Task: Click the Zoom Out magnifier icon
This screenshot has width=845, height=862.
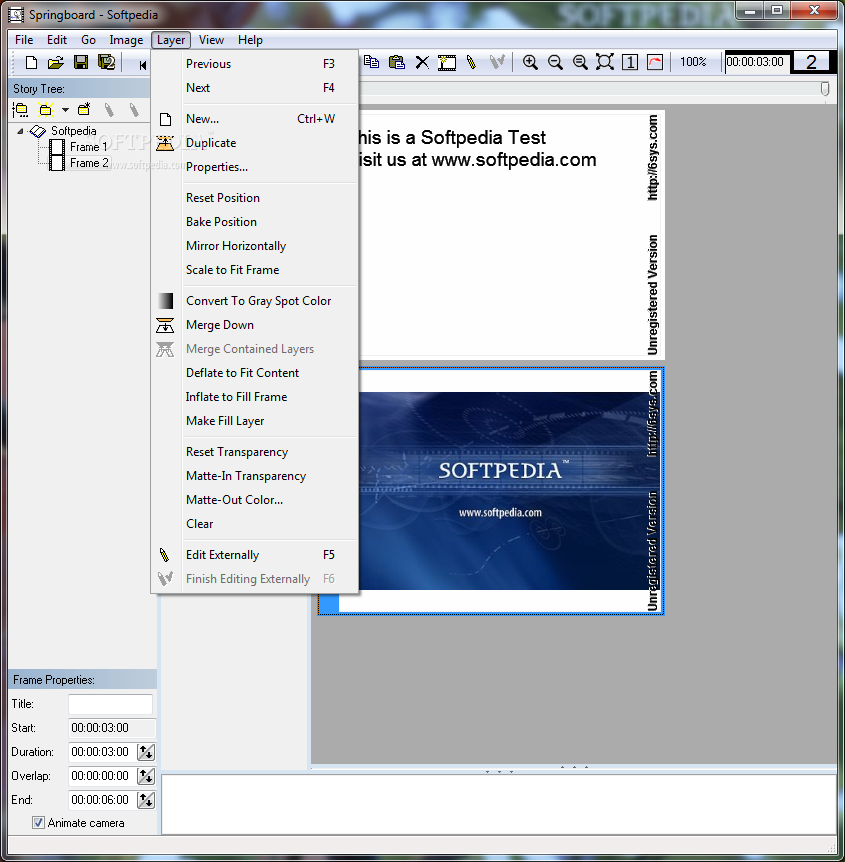Action: point(555,62)
